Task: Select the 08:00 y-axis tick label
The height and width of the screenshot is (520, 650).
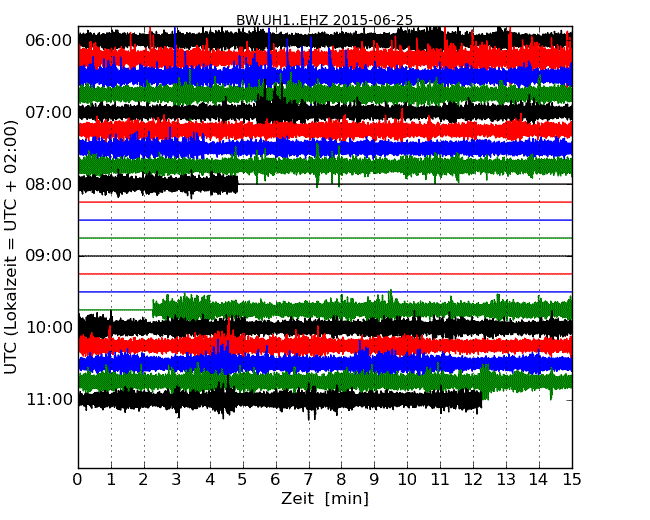Action: coord(48,185)
